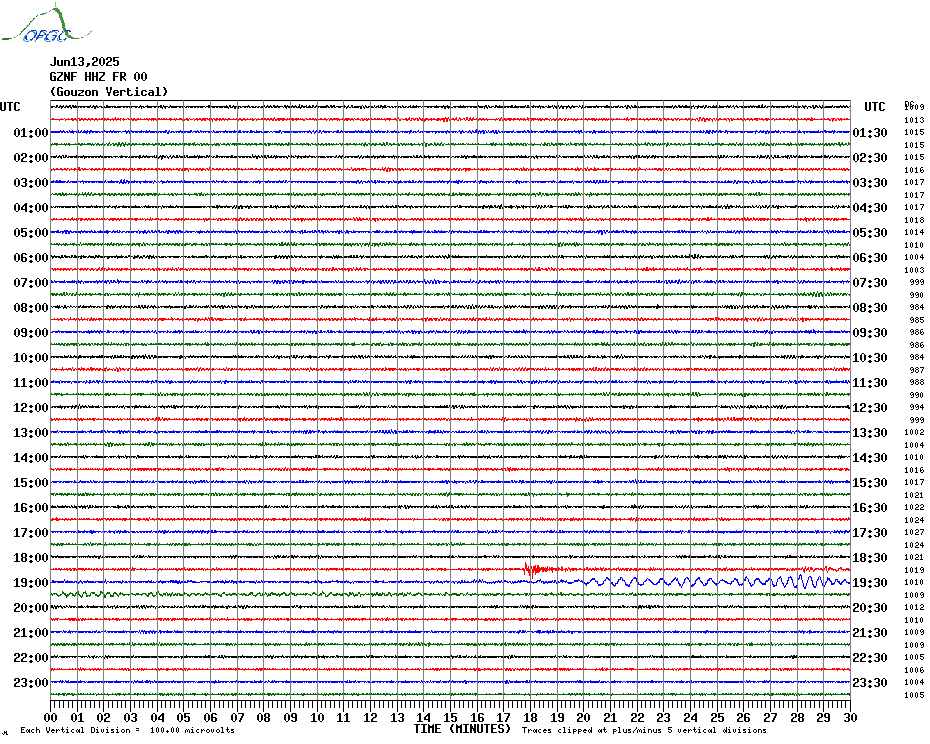The height and width of the screenshot is (744, 930).
Task: Click the 02:30 right-side time label
Action: [x=870, y=157]
